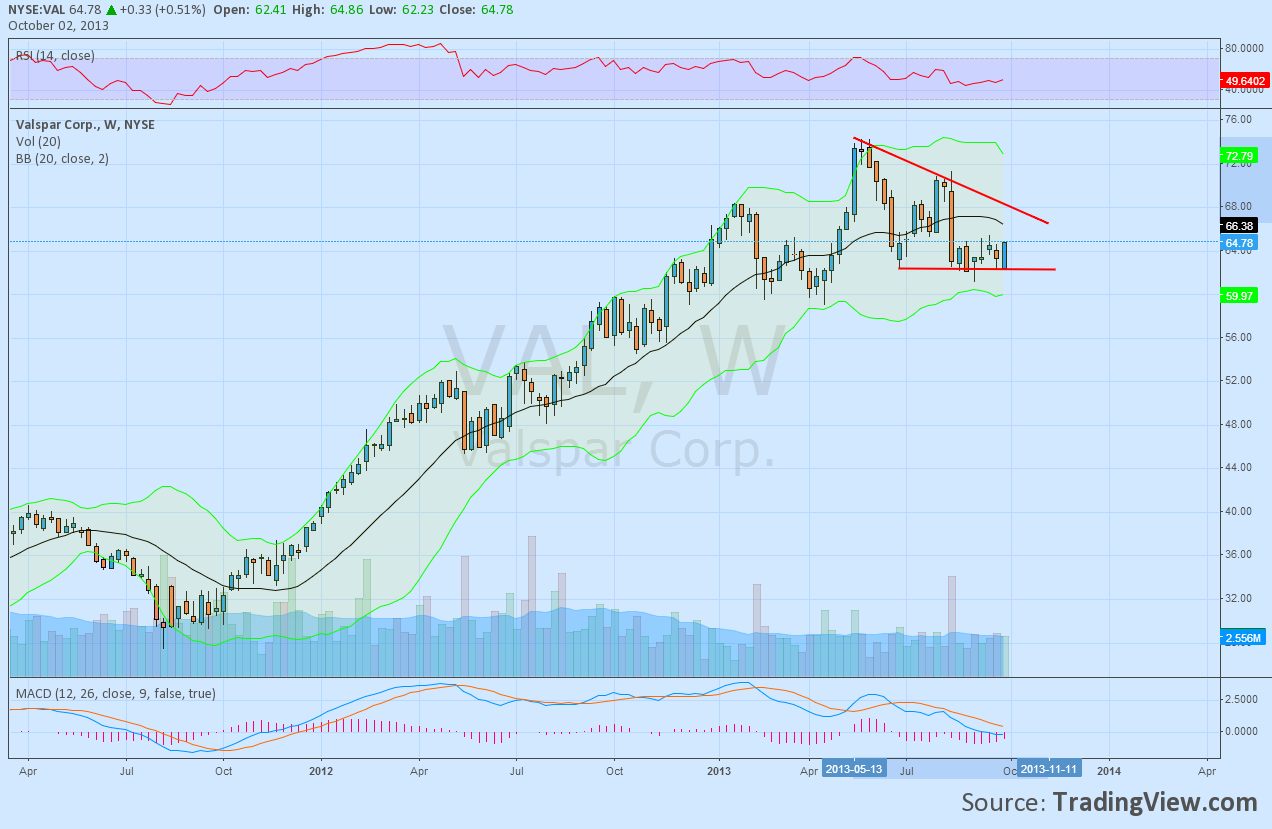This screenshot has width=1272, height=829.
Task: Open the Vol (20) indicator label
Action: tap(38, 142)
